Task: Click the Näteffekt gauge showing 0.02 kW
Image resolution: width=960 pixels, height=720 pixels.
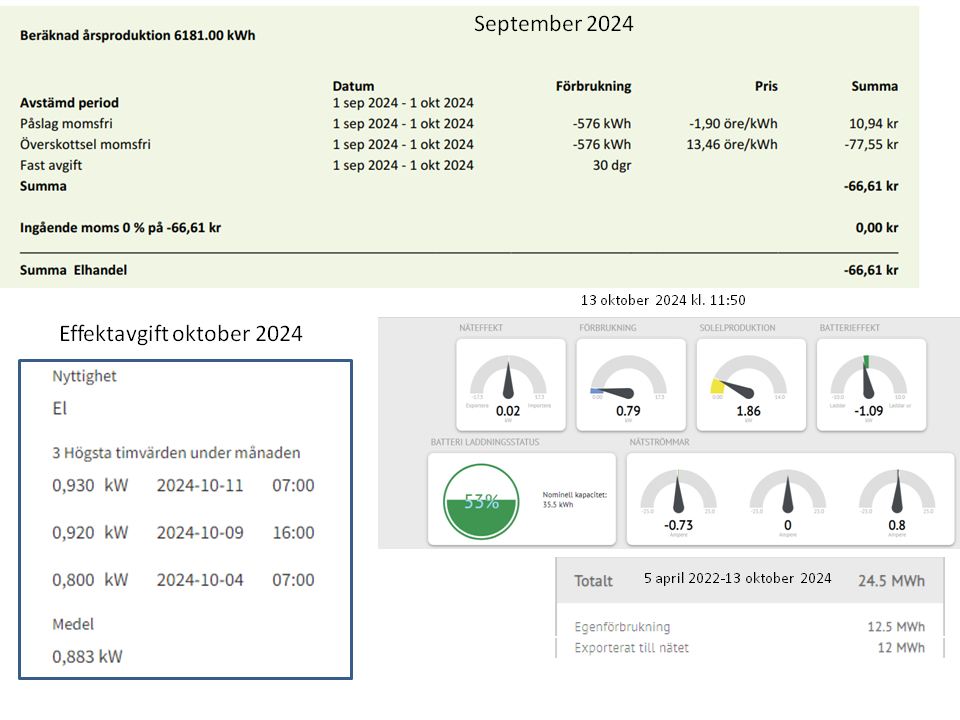Action: click(510, 385)
